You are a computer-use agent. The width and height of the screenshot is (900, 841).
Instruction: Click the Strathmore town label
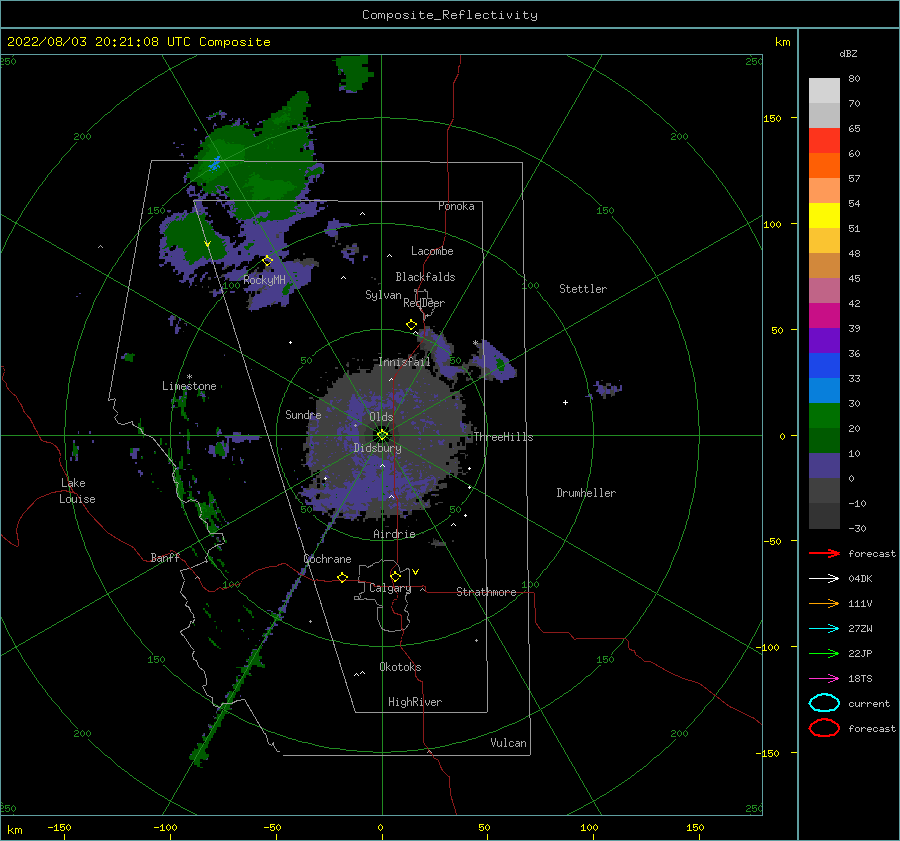(486, 592)
